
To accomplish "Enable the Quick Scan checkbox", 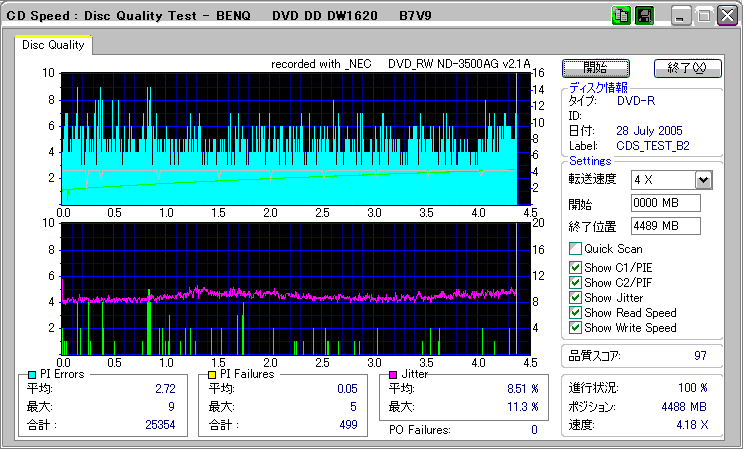I will click(x=575, y=249).
